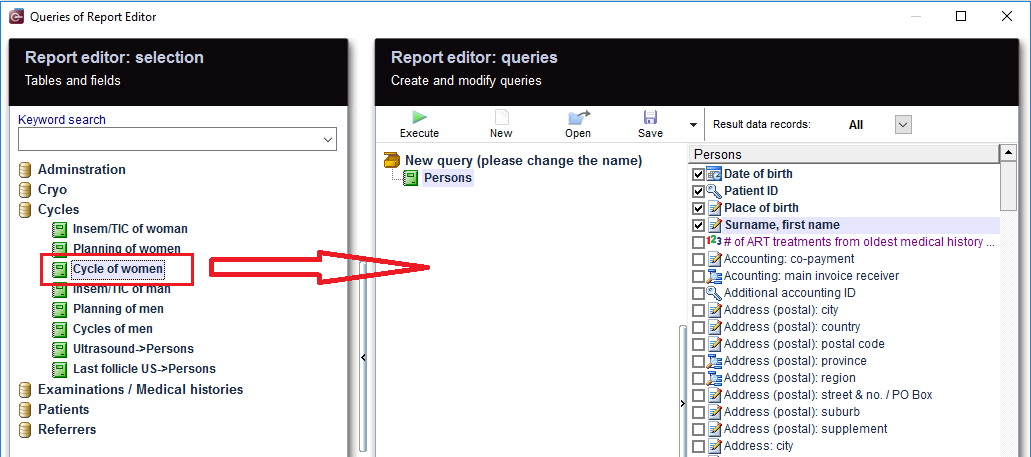Image resolution: width=1031 pixels, height=457 pixels.
Task: Click the Address (postal): street & no. / PO Box
Action: point(828,395)
